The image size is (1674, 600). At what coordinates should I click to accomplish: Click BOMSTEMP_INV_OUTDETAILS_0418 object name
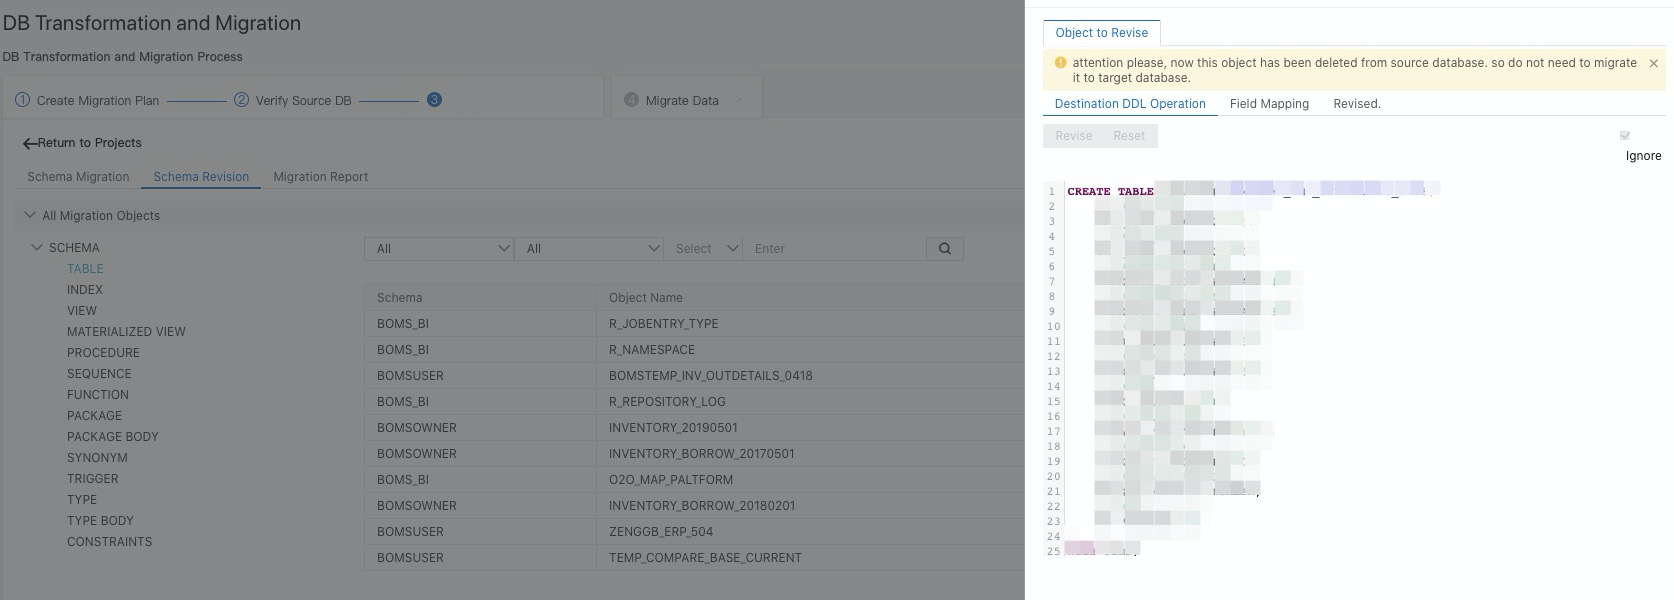[x=710, y=376]
